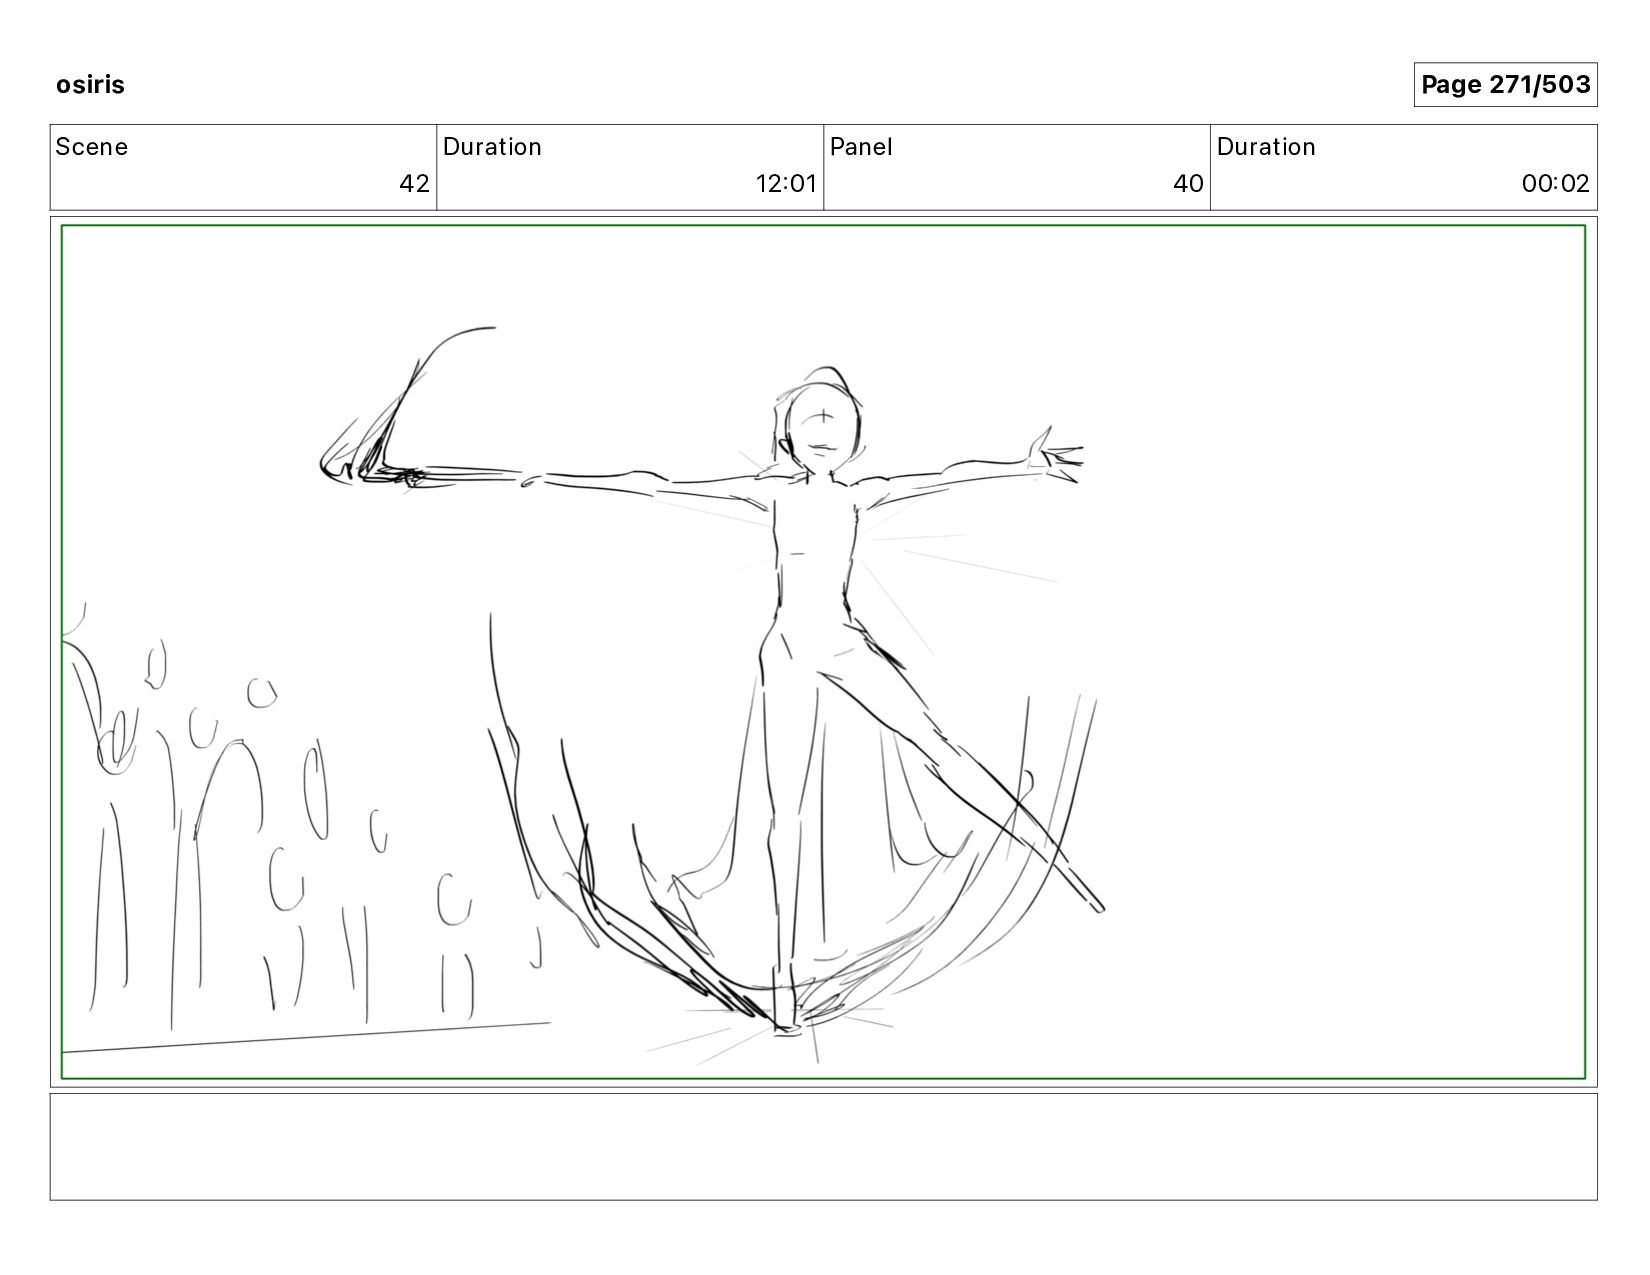Select the storyboard sketch of the dancing figure
Screen dimensions: 1650x1275
point(823,652)
